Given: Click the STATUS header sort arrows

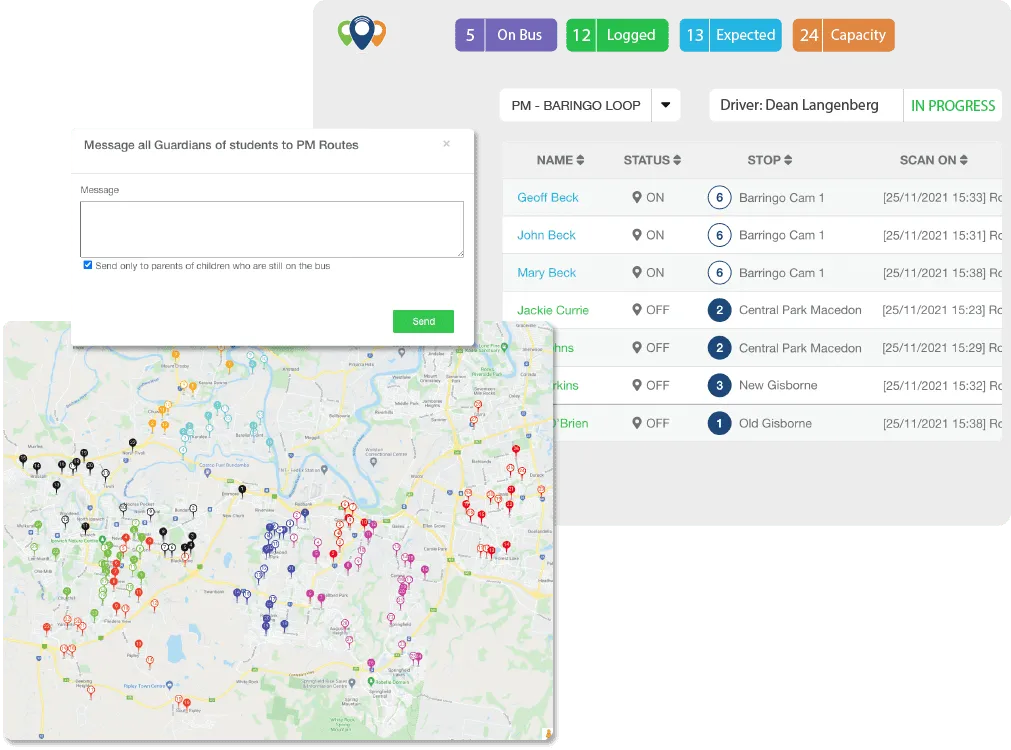Looking at the screenshot, I should [676, 160].
